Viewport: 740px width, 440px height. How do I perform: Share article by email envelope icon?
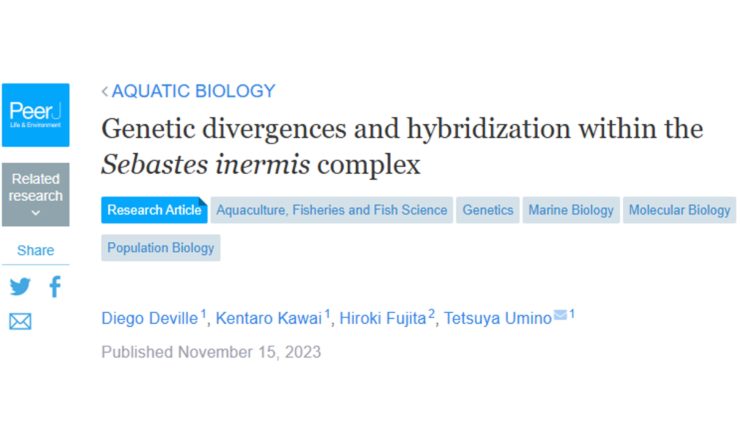[20, 321]
